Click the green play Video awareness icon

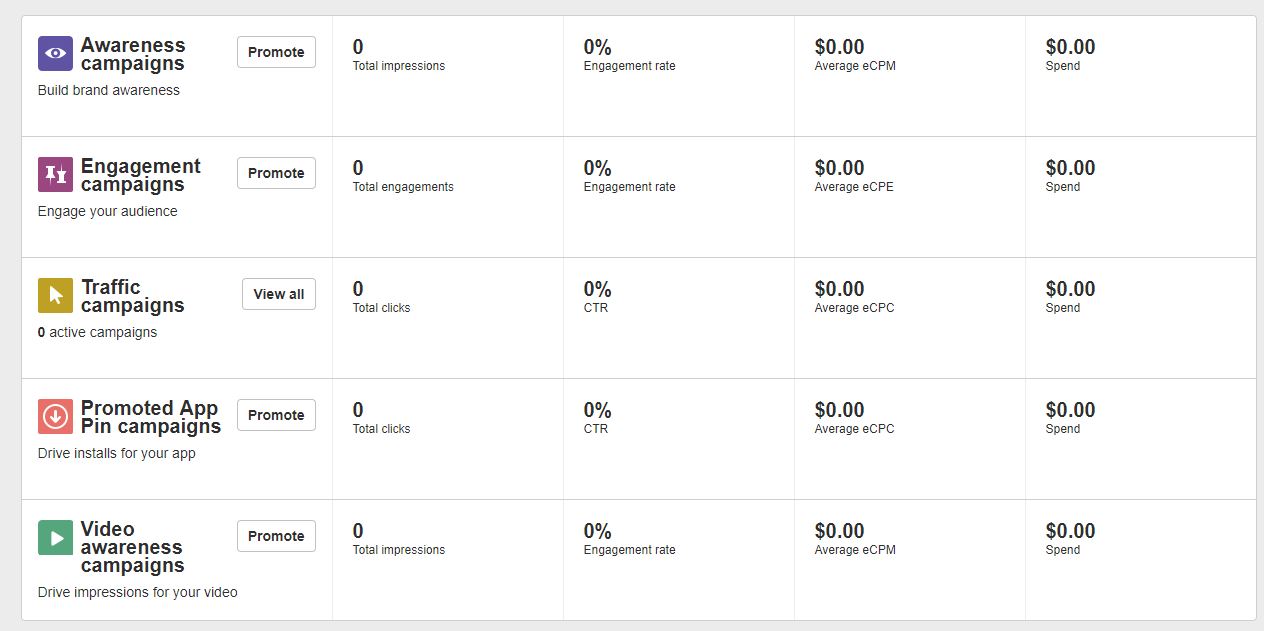[x=55, y=538]
